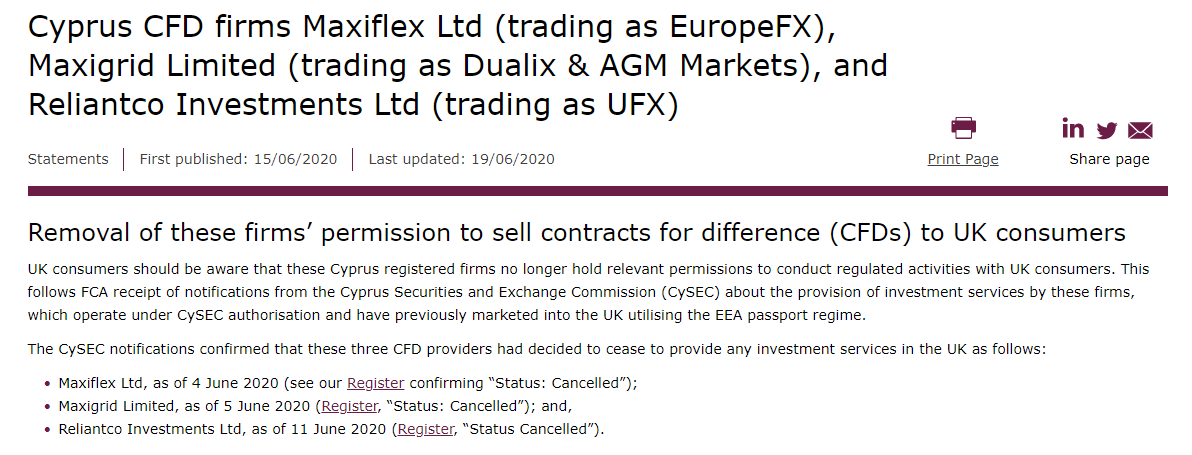Open the Register link for Maxigrid Limited
Viewport: 1192px width, 455px height.
348,406
